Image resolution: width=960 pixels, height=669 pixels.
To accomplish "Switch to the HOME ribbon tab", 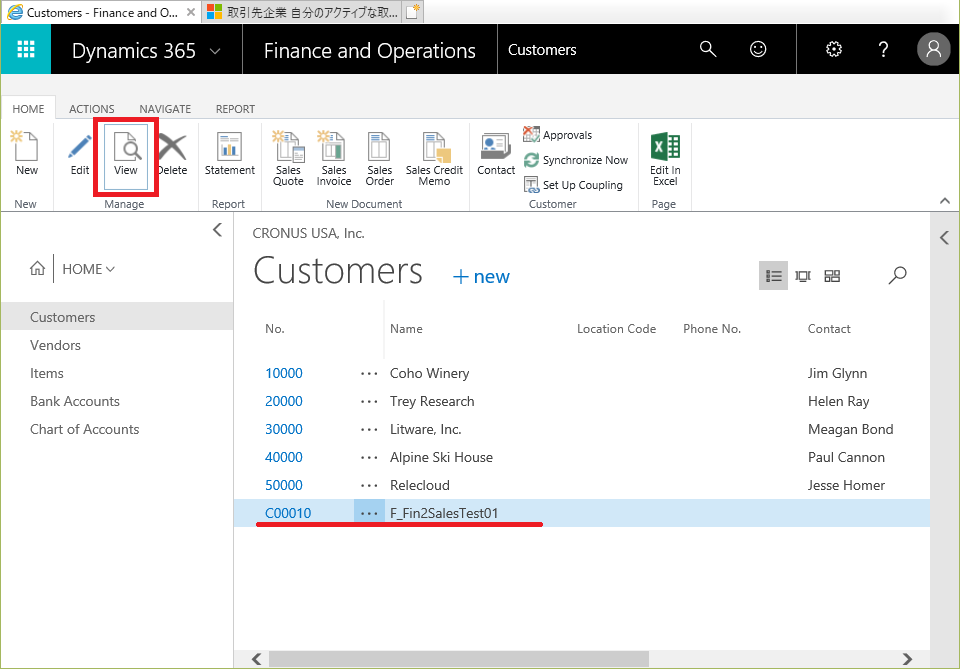I will 28,109.
